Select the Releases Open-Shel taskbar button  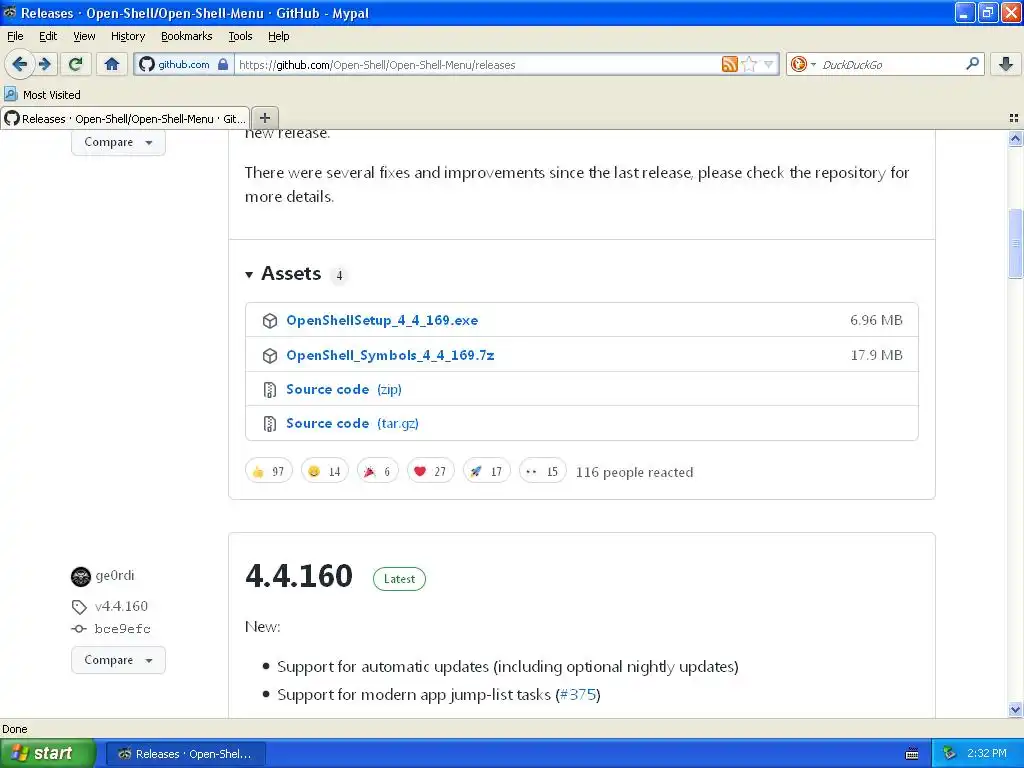click(x=185, y=754)
